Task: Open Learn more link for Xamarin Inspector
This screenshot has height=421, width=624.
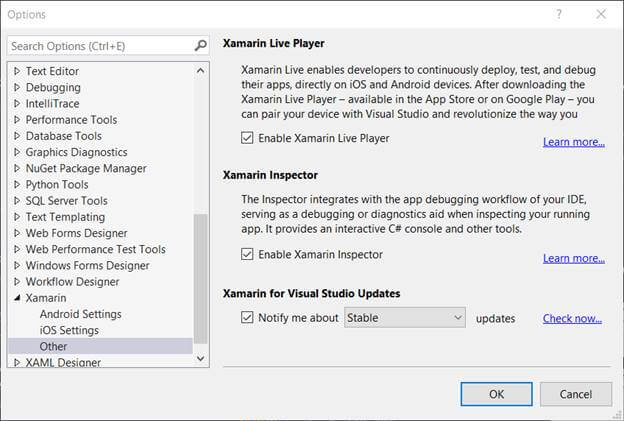Action: coord(574,258)
